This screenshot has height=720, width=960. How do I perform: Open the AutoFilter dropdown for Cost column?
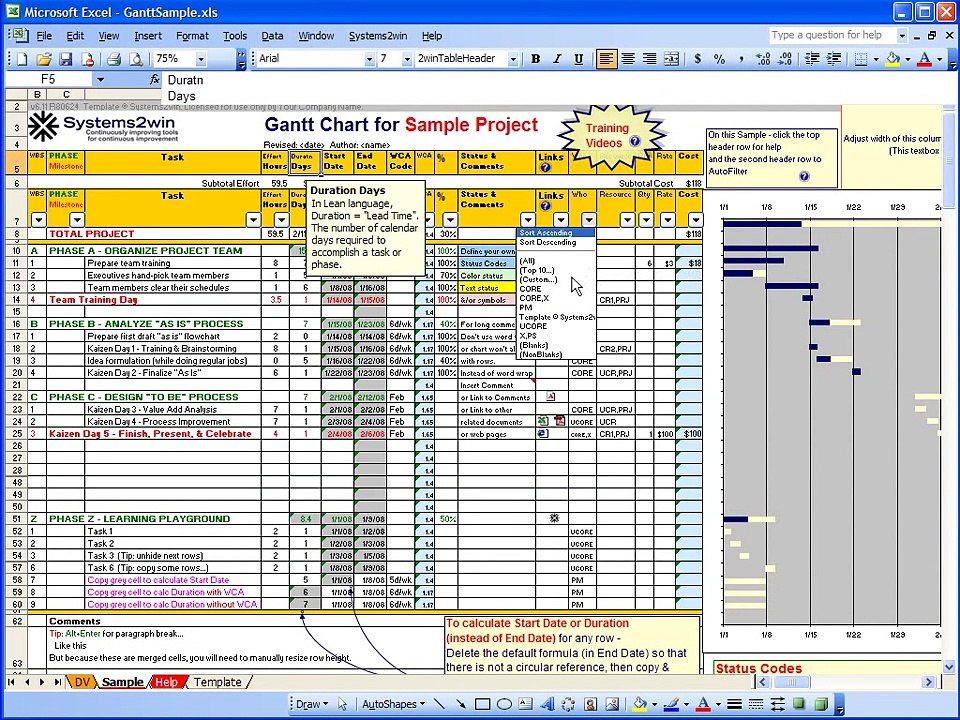[696, 219]
